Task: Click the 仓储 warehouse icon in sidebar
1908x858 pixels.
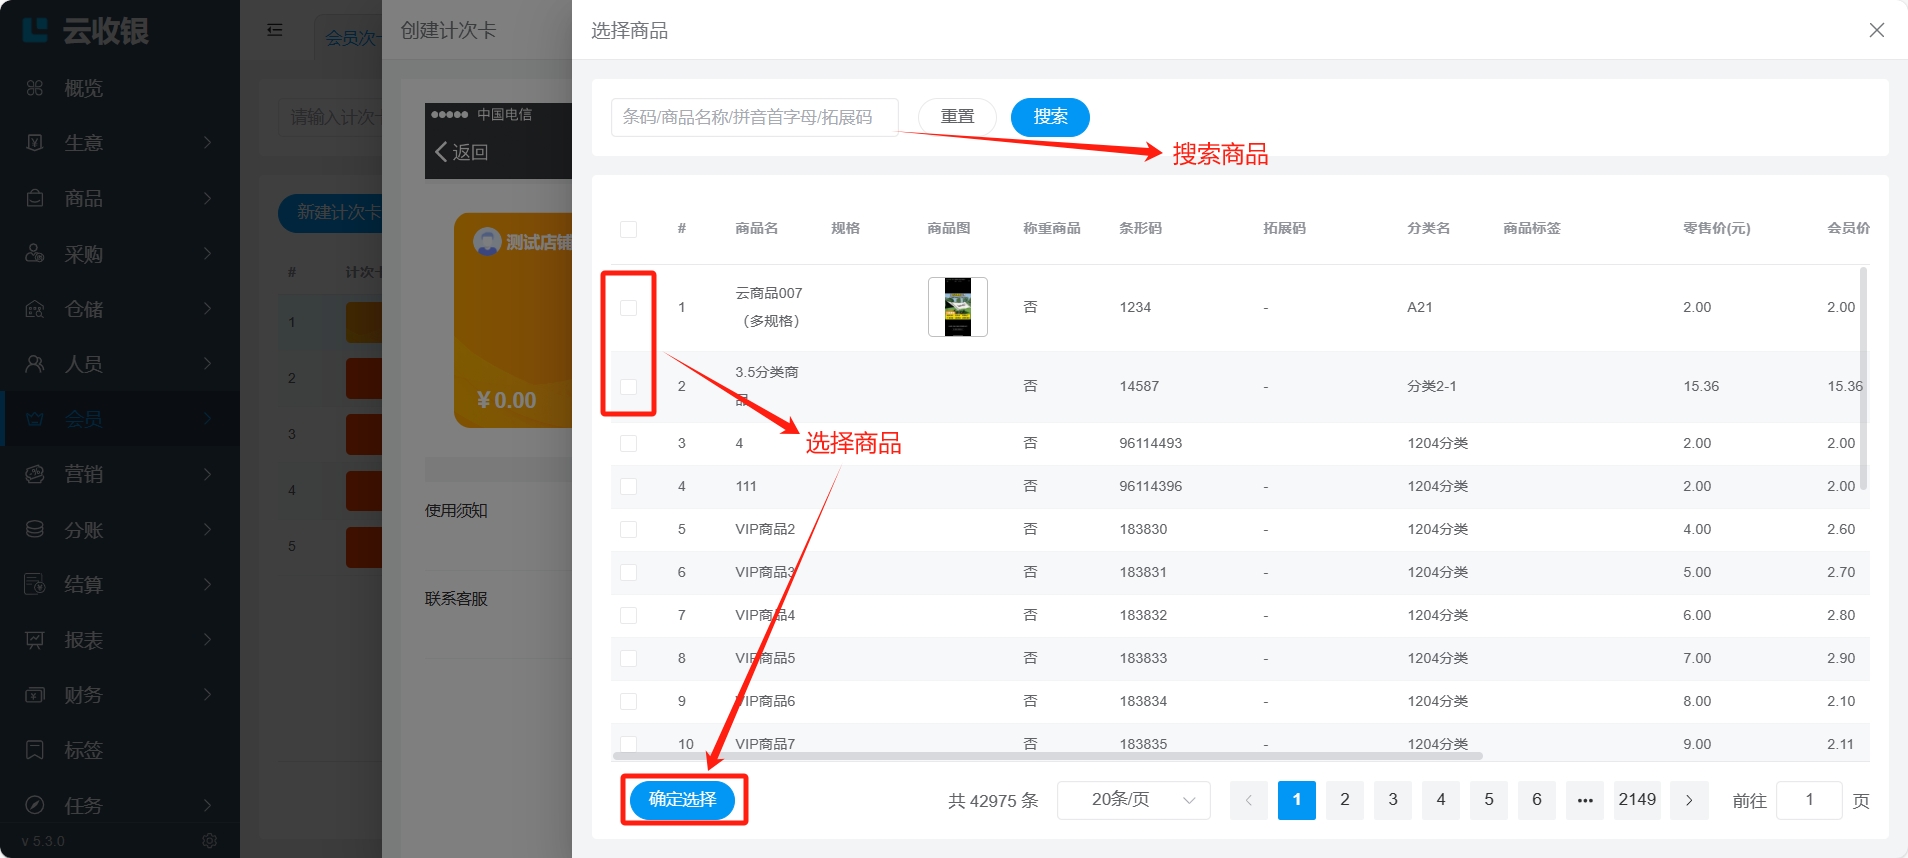Action: coord(35,309)
